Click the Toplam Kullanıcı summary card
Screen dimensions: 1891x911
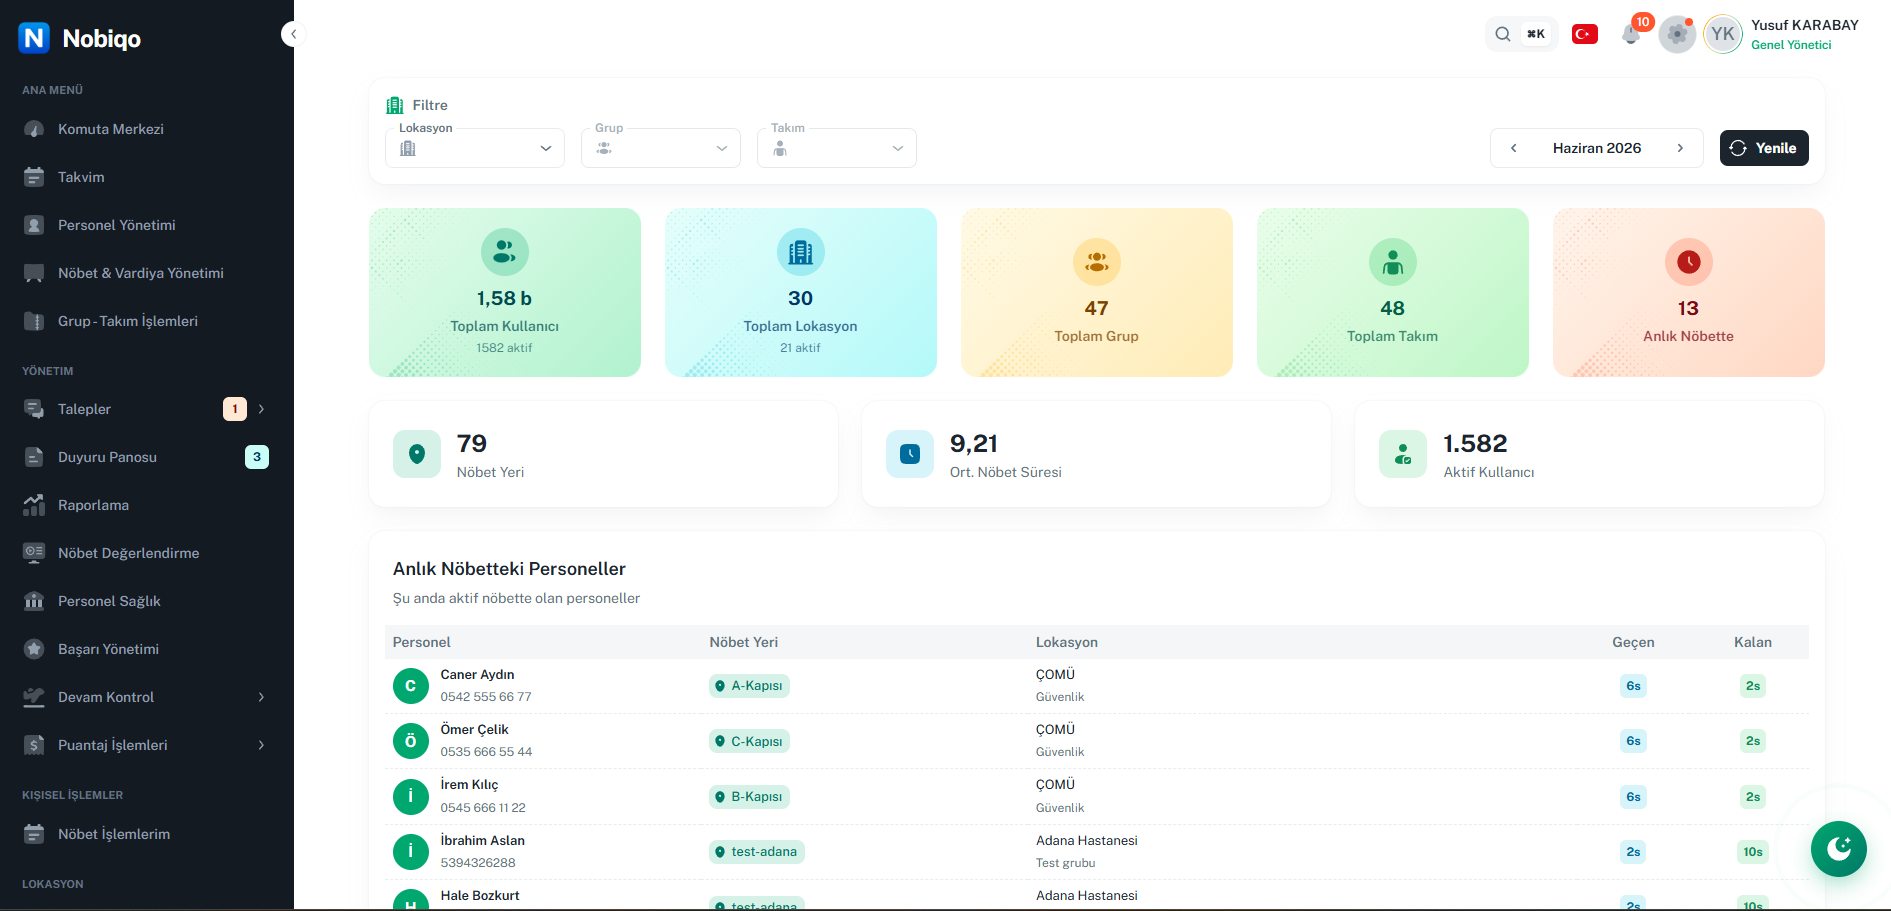505,292
